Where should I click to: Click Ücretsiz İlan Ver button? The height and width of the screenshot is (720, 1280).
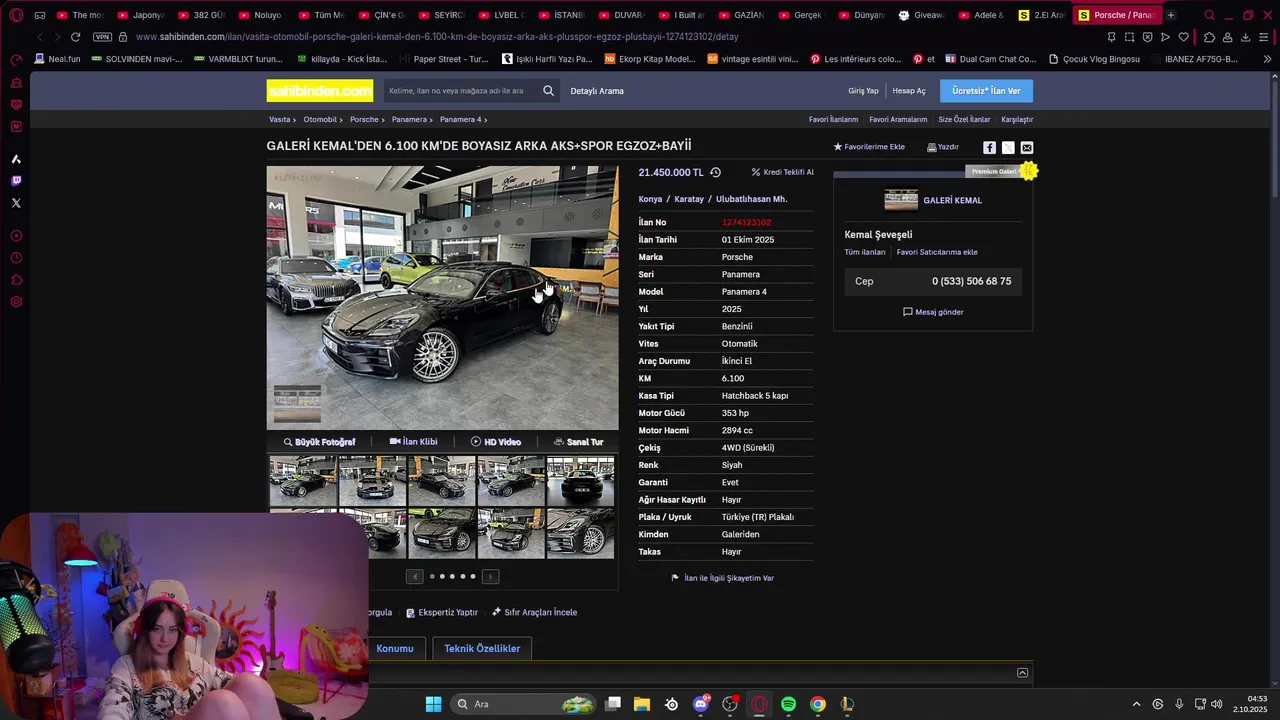pyautogui.click(x=986, y=91)
